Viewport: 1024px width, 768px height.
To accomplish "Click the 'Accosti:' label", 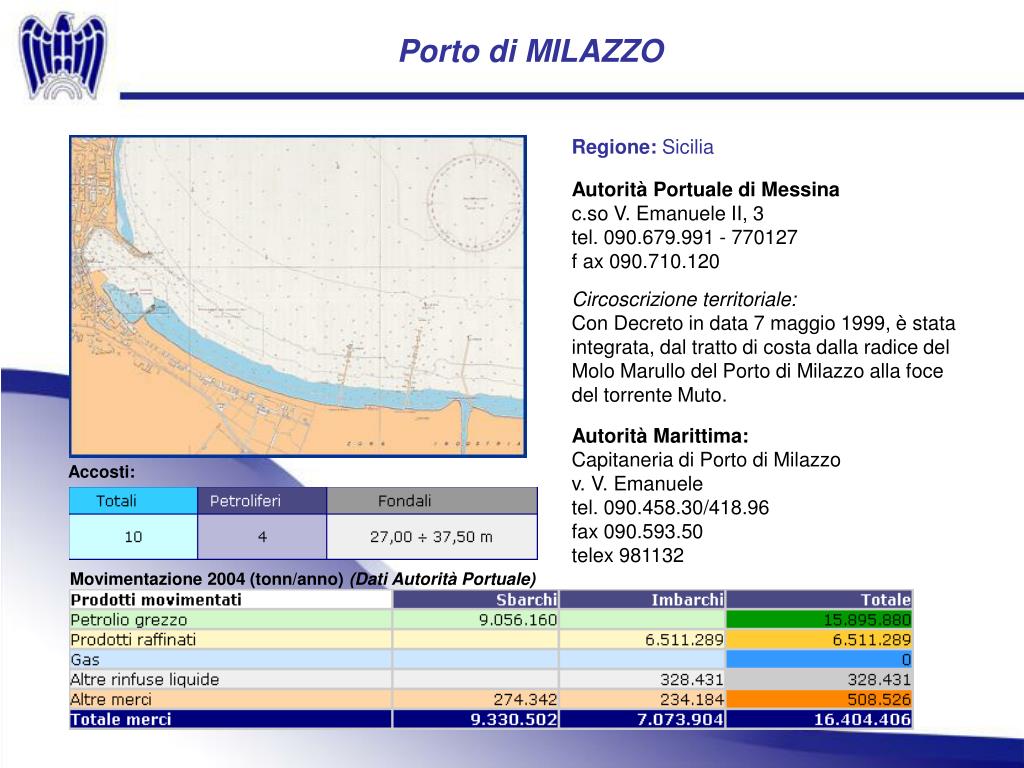I will (102, 472).
